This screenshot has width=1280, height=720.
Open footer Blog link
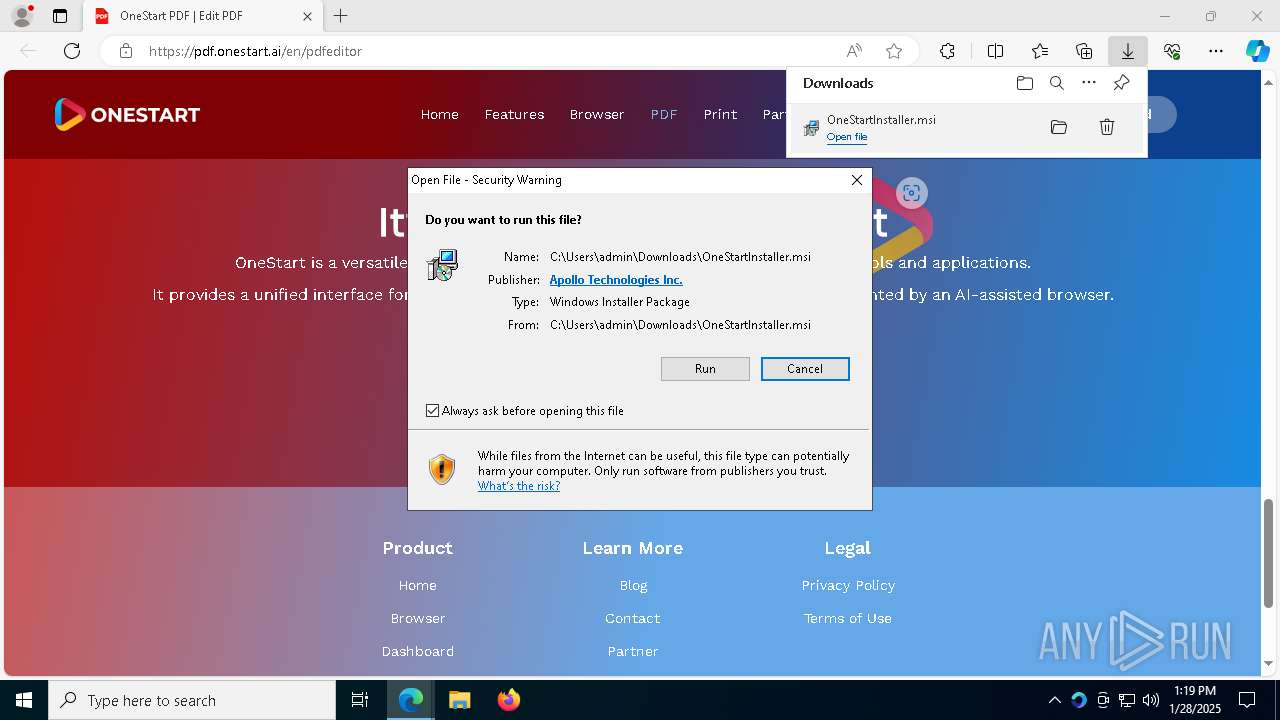click(633, 585)
